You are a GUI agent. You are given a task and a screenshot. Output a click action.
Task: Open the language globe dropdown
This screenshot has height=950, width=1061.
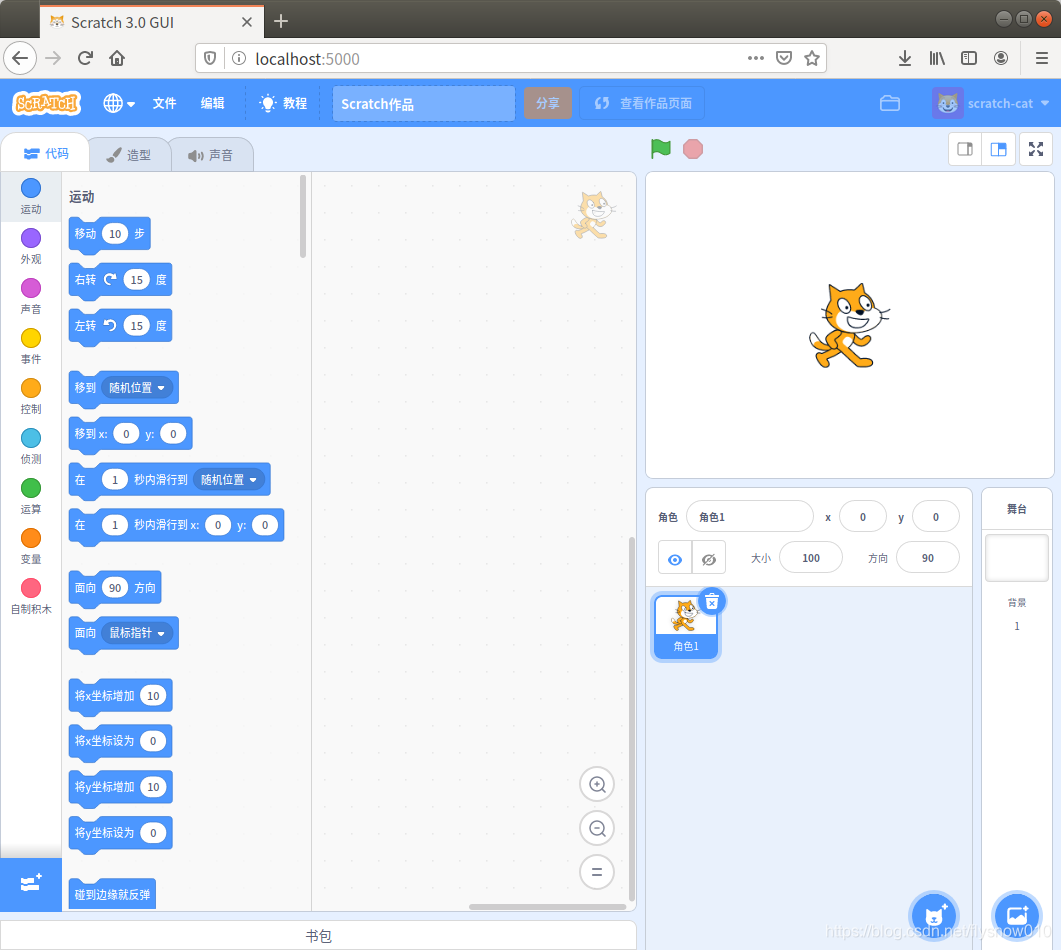tap(119, 103)
